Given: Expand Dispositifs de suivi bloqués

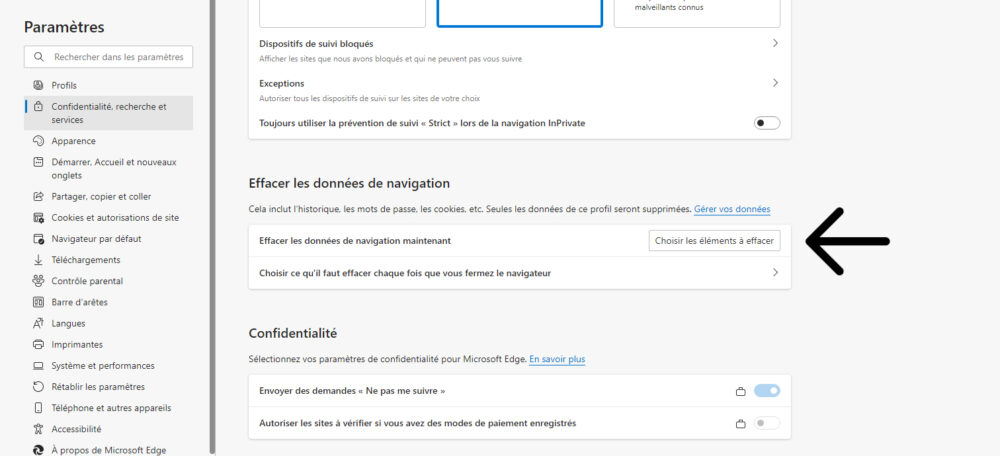Looking at the screenshot, I should click(775, 44).
